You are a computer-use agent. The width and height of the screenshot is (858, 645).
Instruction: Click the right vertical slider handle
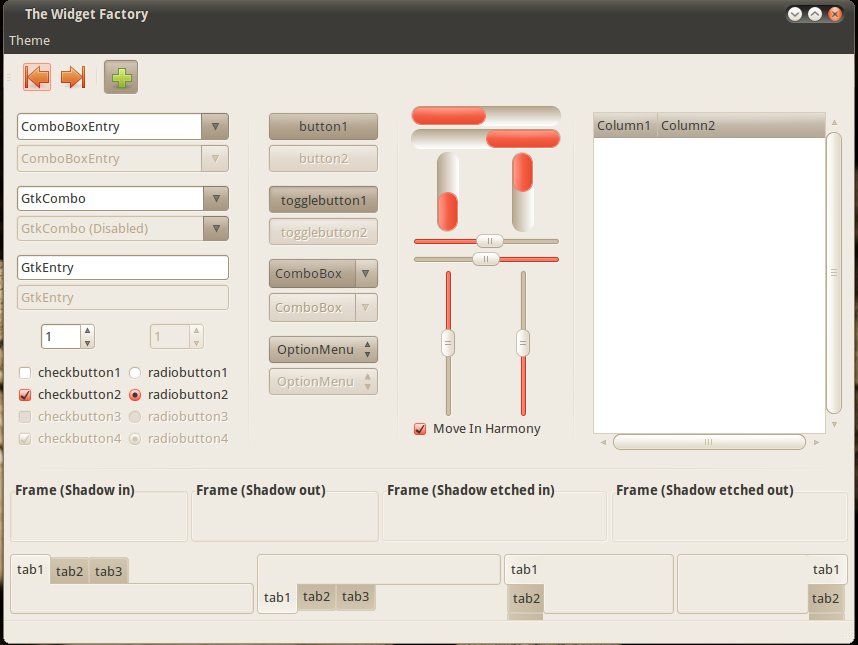(523, 344)
